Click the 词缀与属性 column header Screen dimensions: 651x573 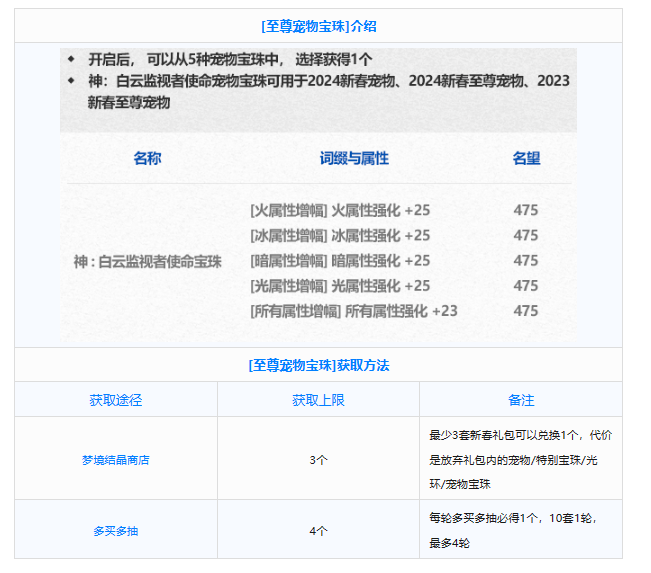[x=354, y=158]
